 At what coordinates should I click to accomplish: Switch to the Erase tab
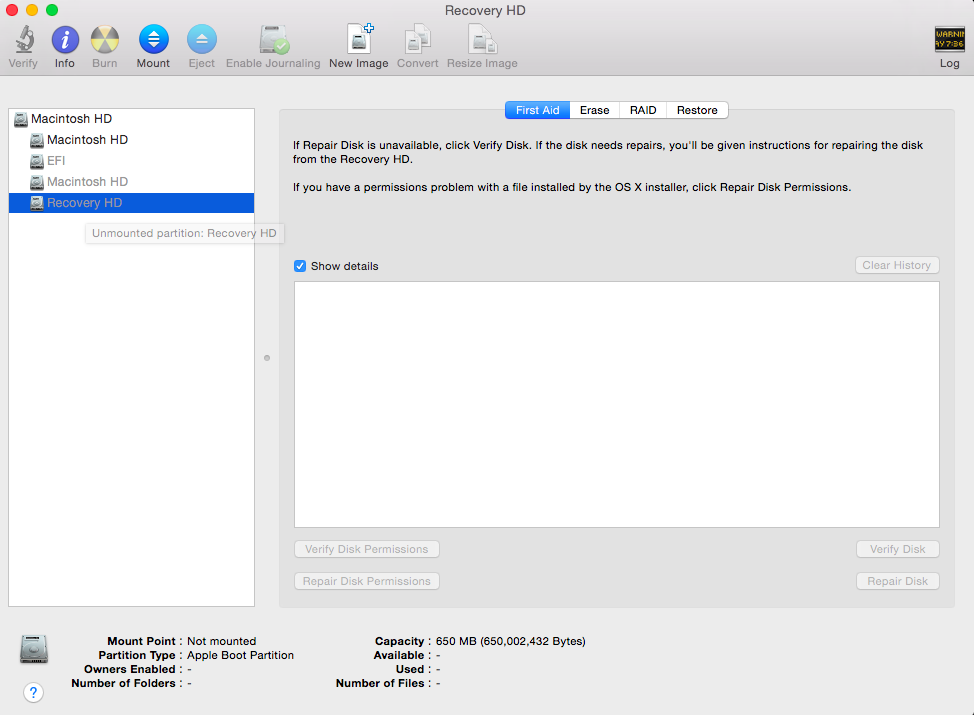(594, 110)
